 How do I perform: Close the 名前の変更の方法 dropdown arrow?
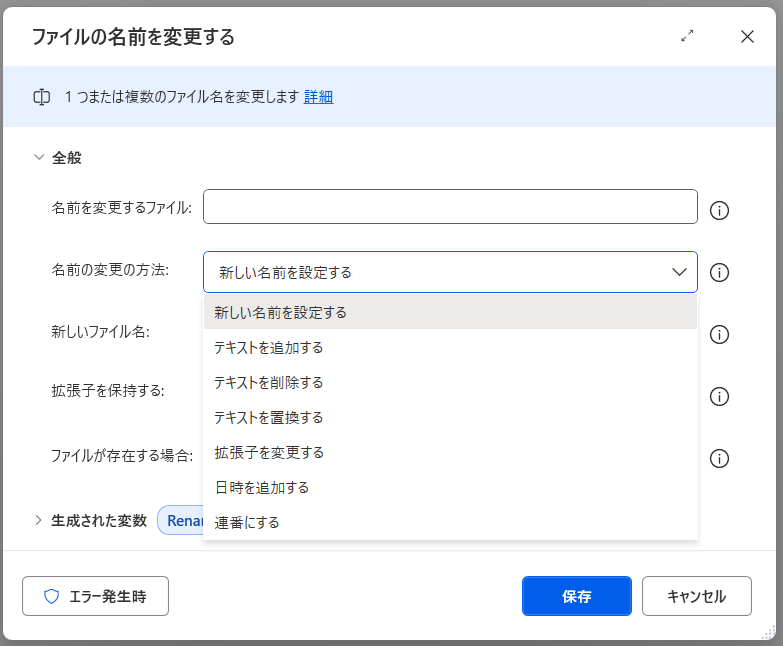click(x=678, y=272)
